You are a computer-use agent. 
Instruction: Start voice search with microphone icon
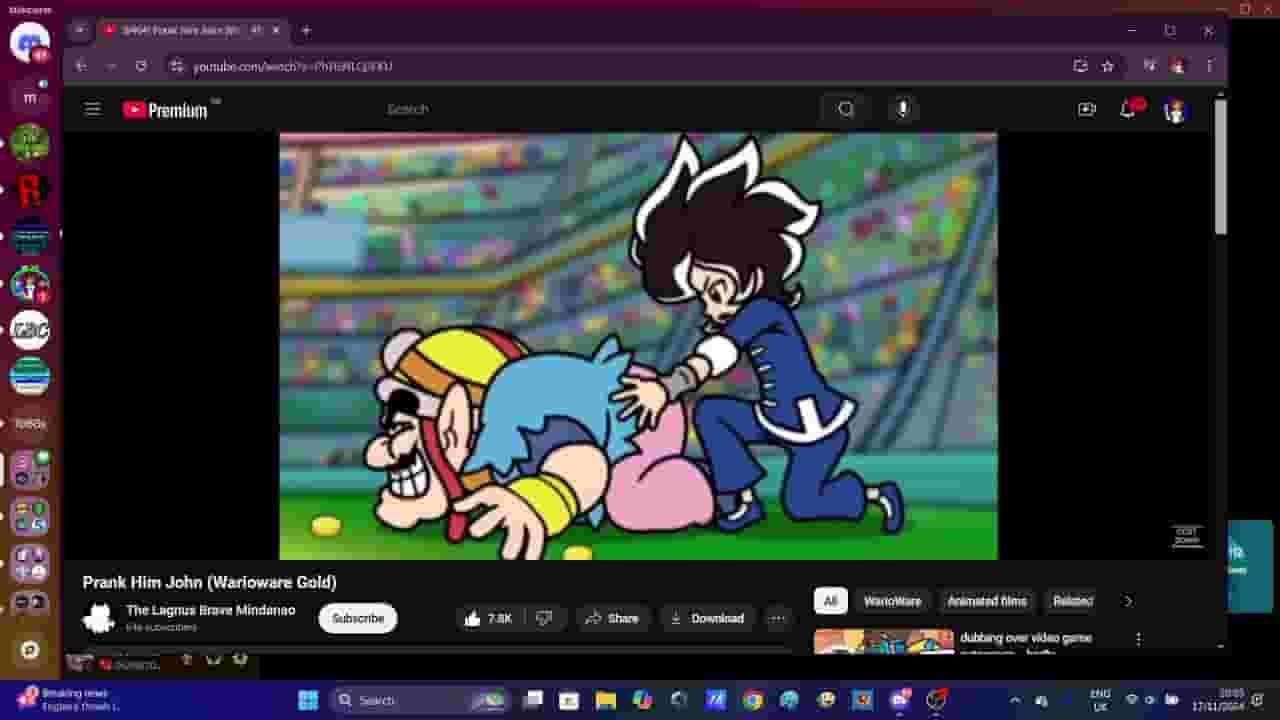tap(902, 109)
